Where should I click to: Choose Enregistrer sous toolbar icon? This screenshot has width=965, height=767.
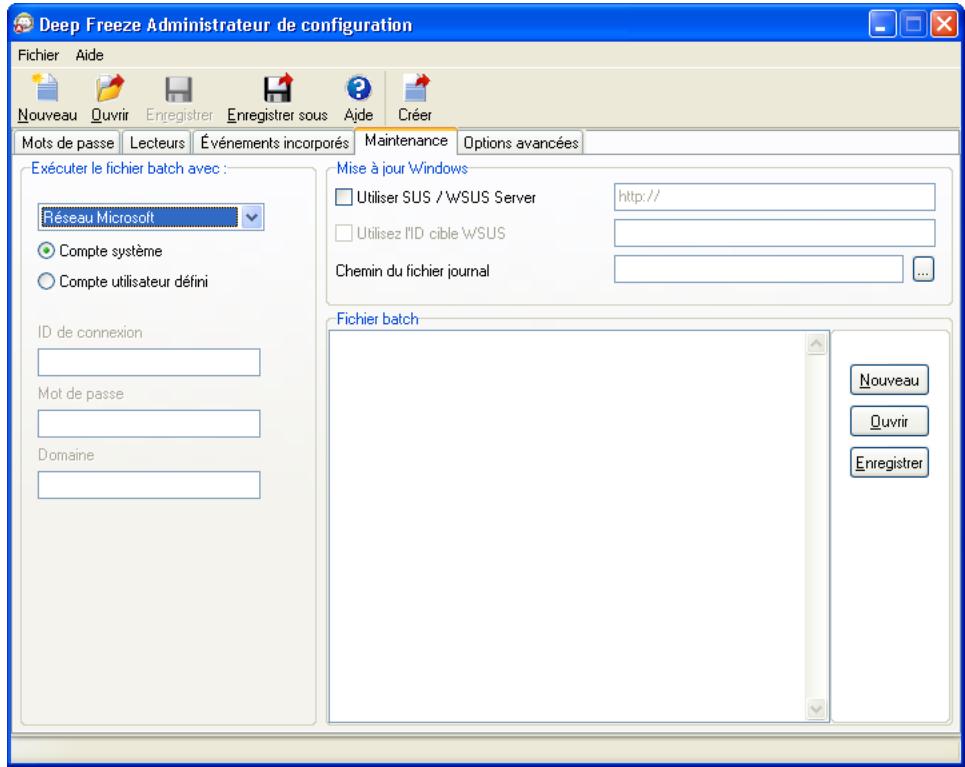pyautogui.click(x=277, y=88)
